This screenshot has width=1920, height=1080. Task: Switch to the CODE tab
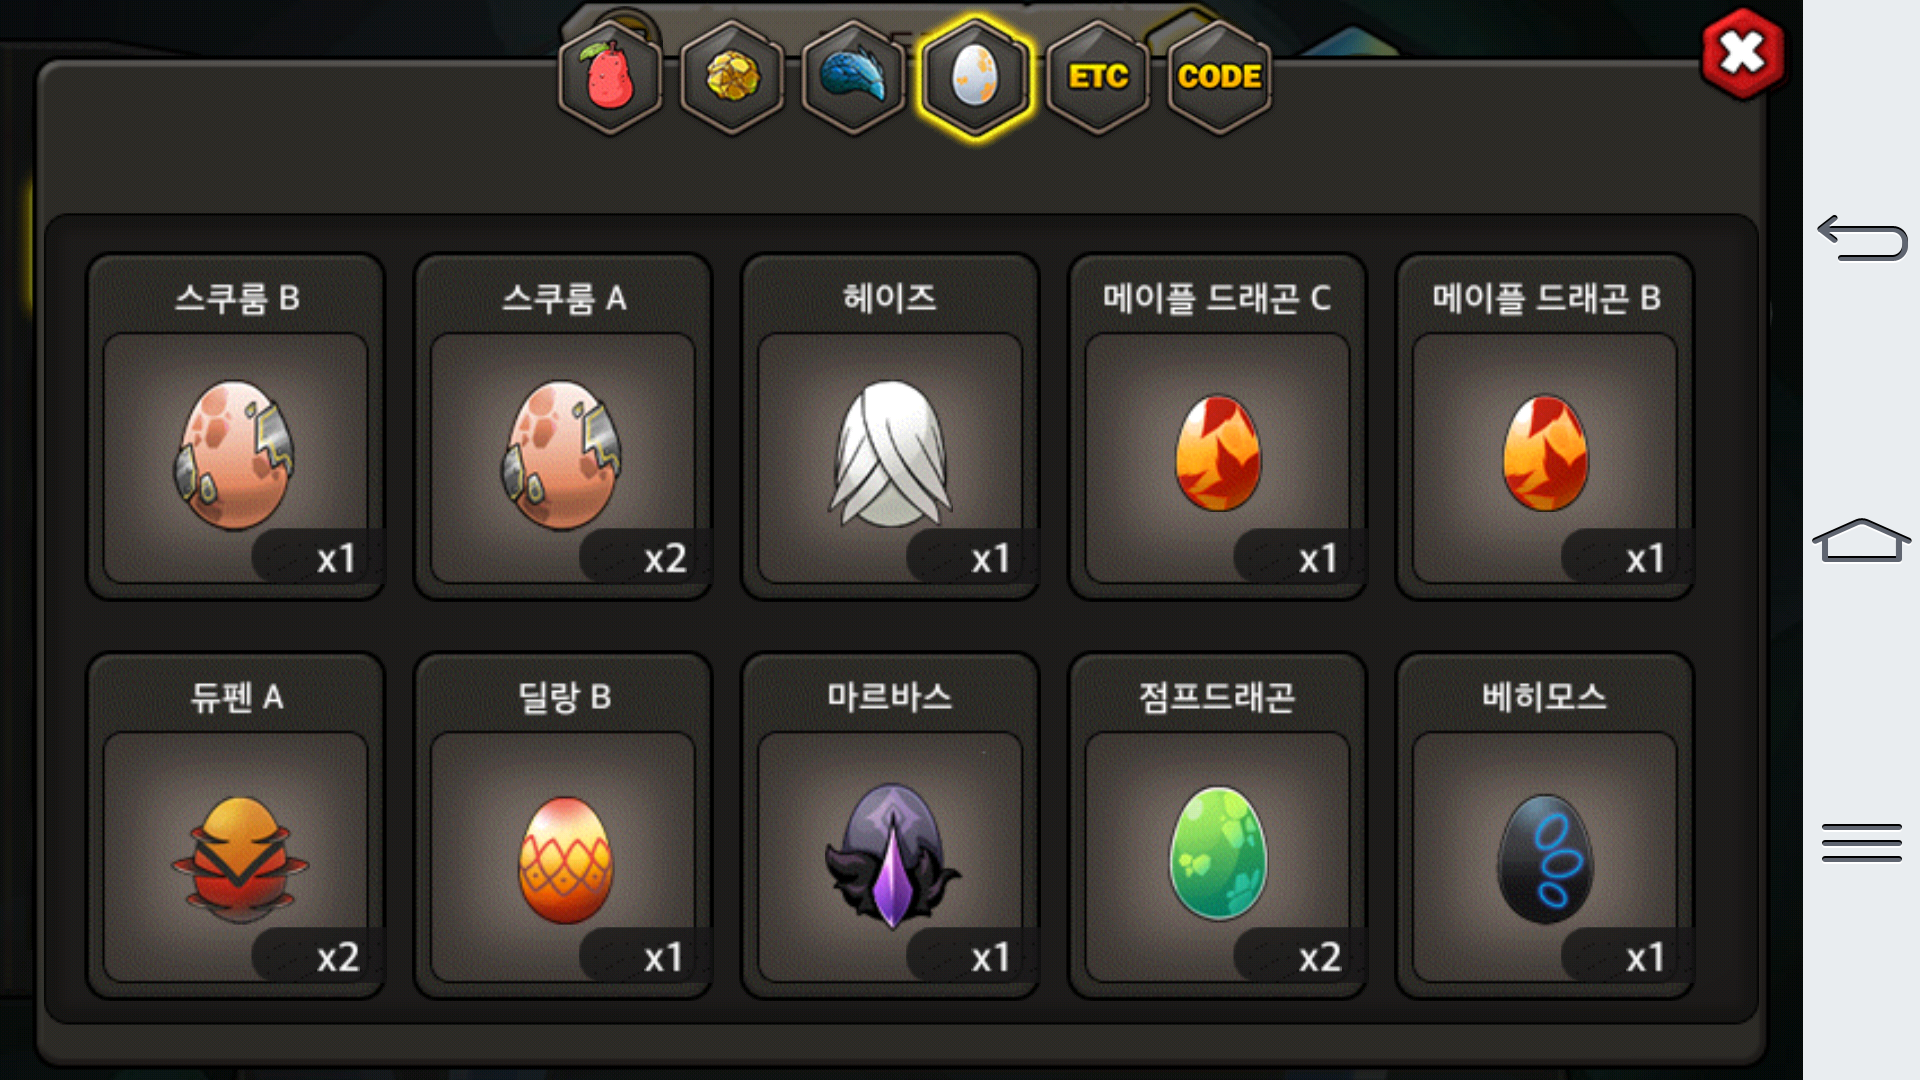(x=1220, y=77)
